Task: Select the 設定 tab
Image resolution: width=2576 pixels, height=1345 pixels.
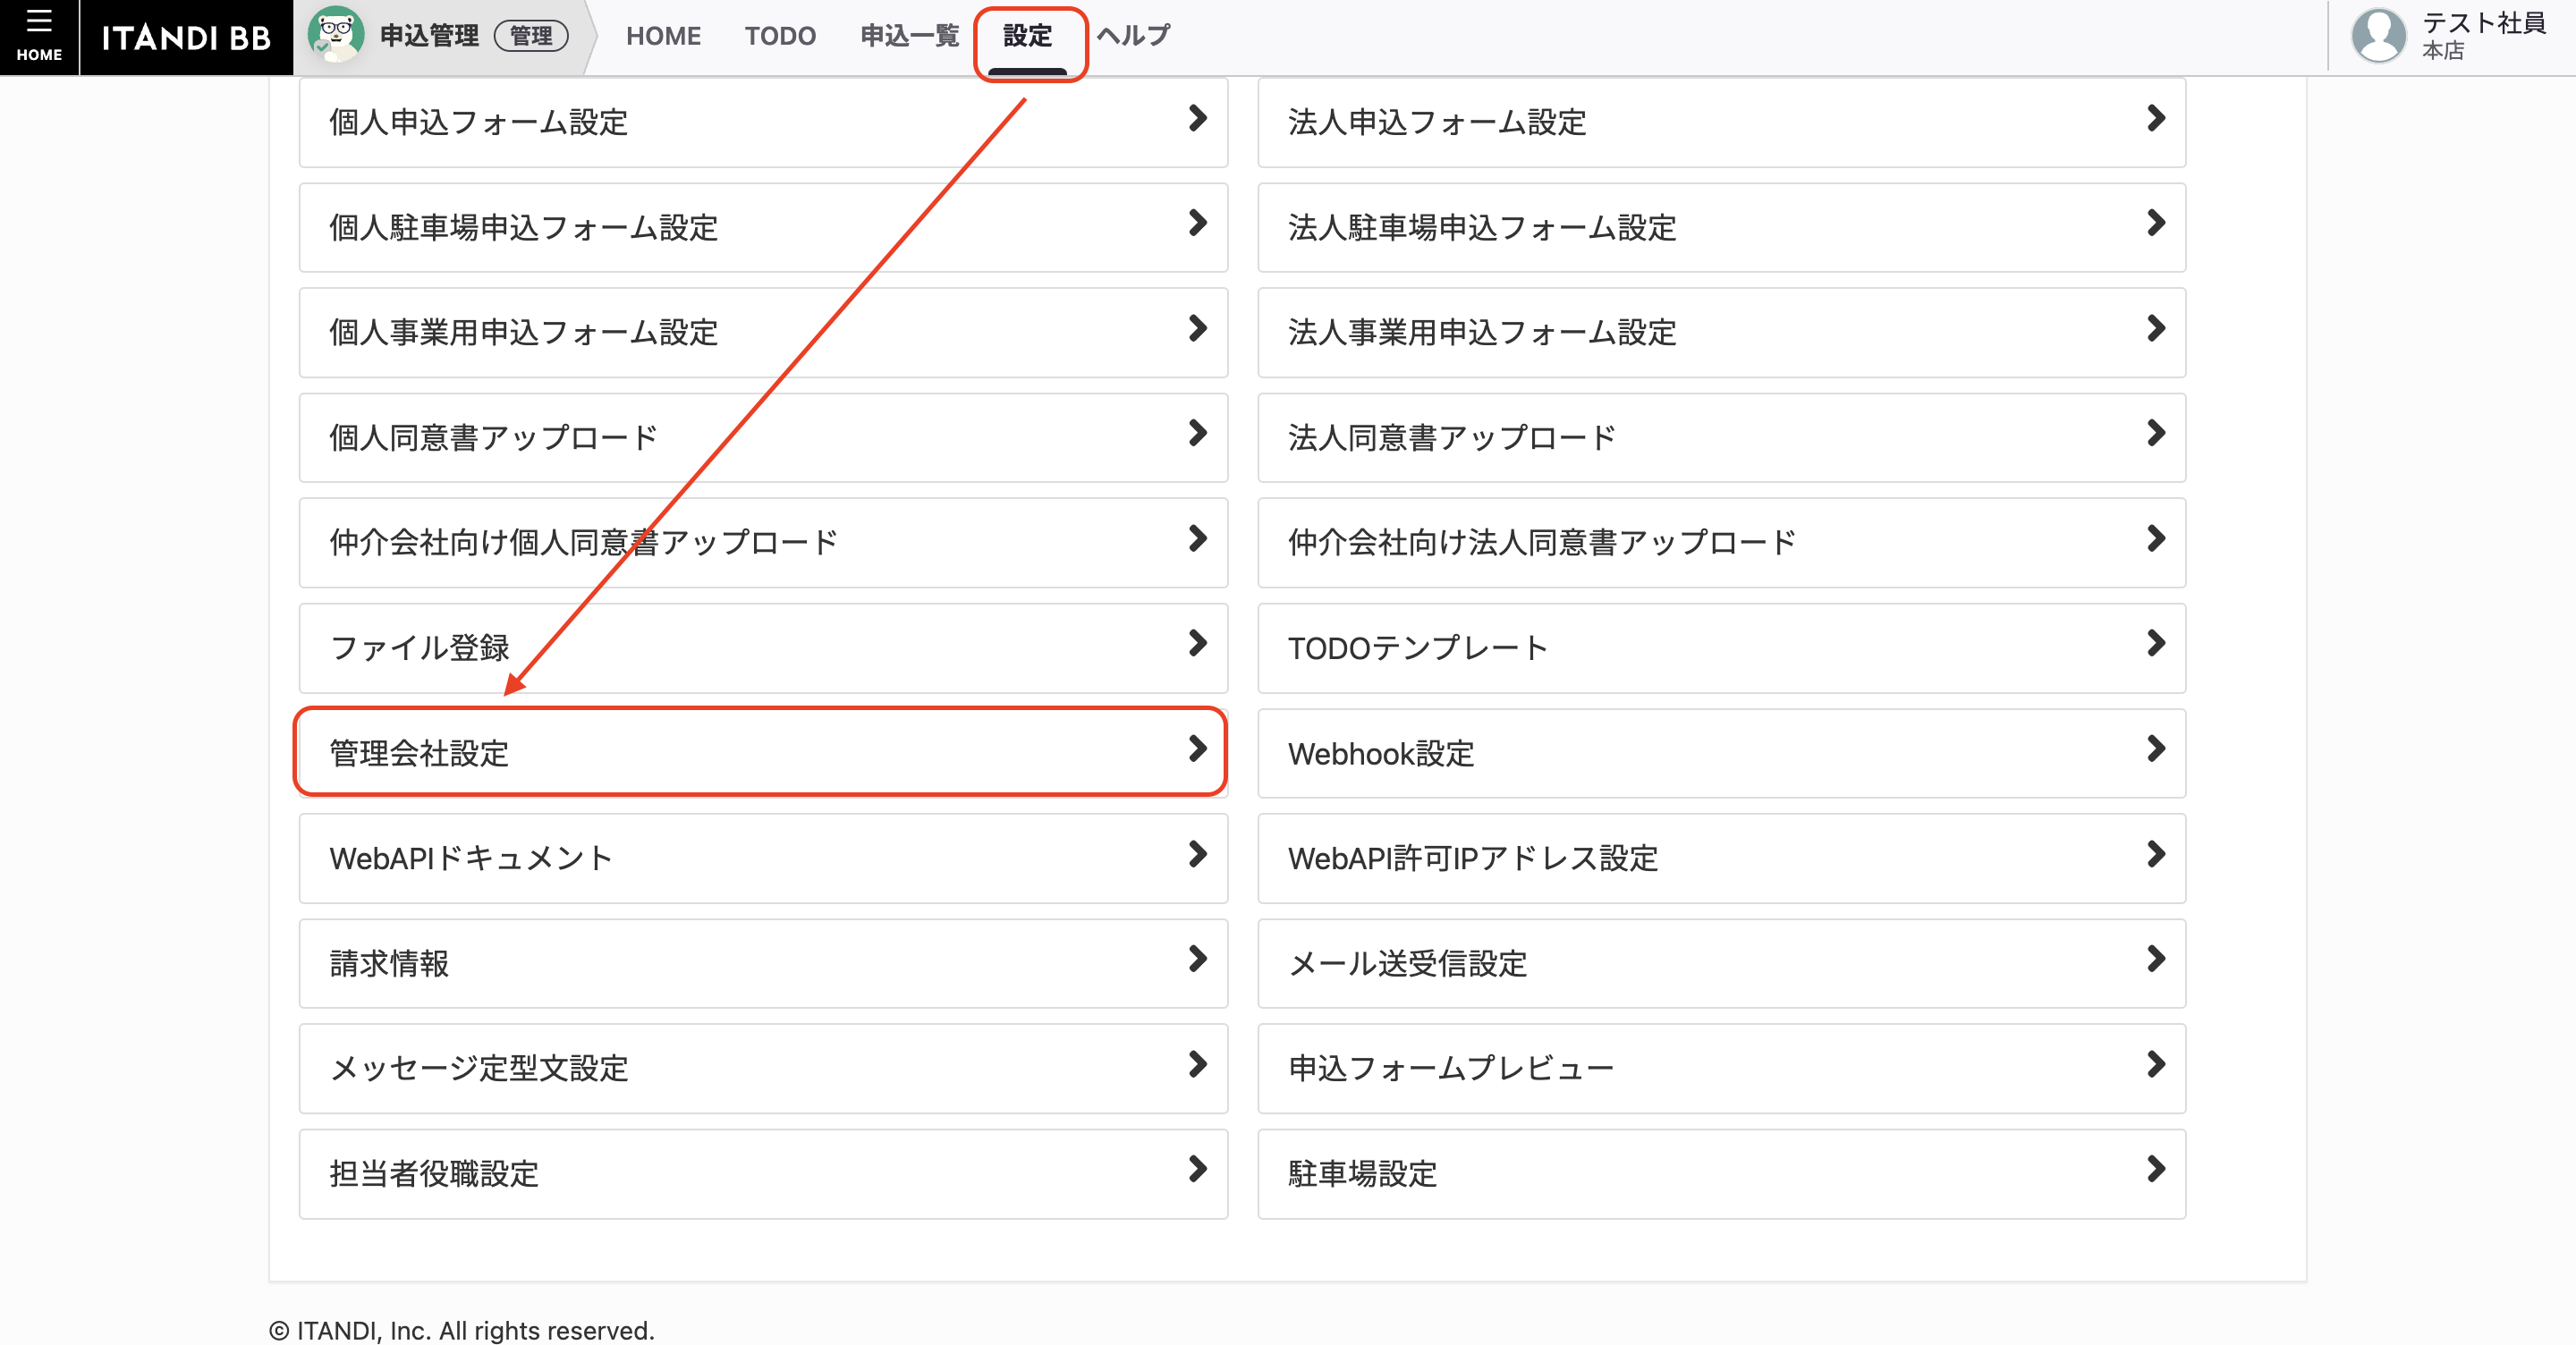Action: point(1028,37)
